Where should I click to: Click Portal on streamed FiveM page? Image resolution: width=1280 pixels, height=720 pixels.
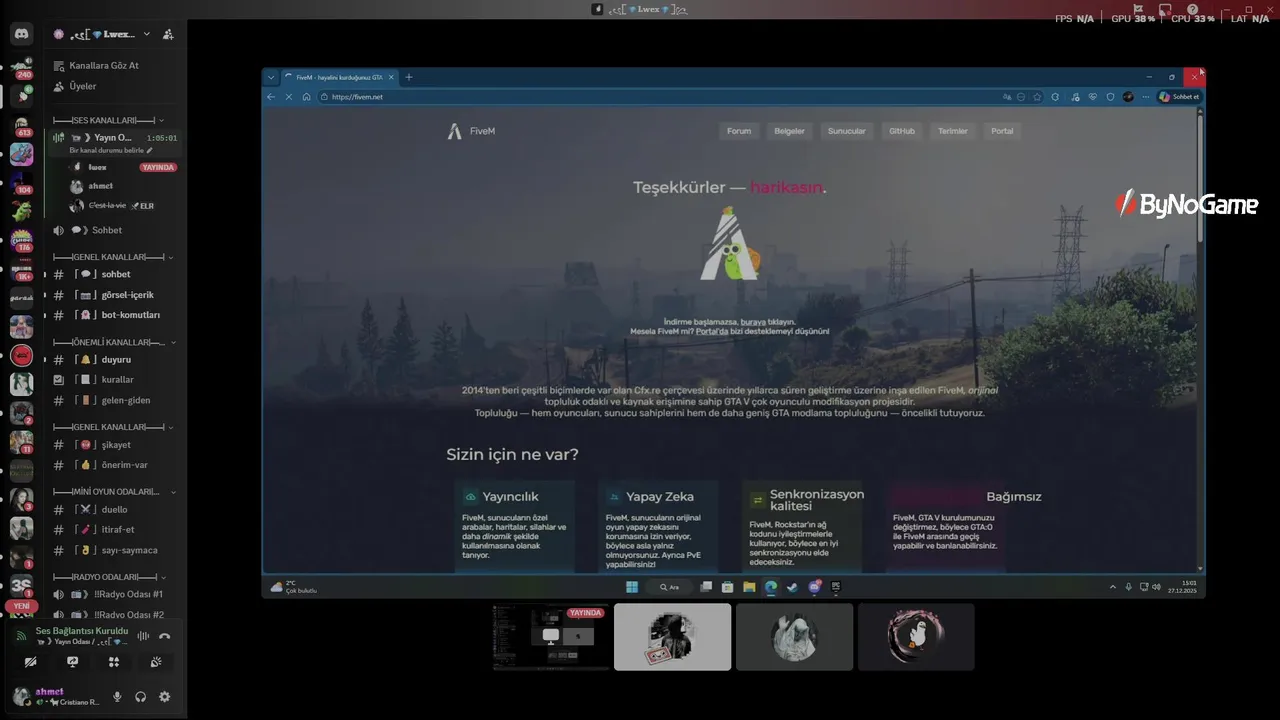click(x=1002, y=131)
